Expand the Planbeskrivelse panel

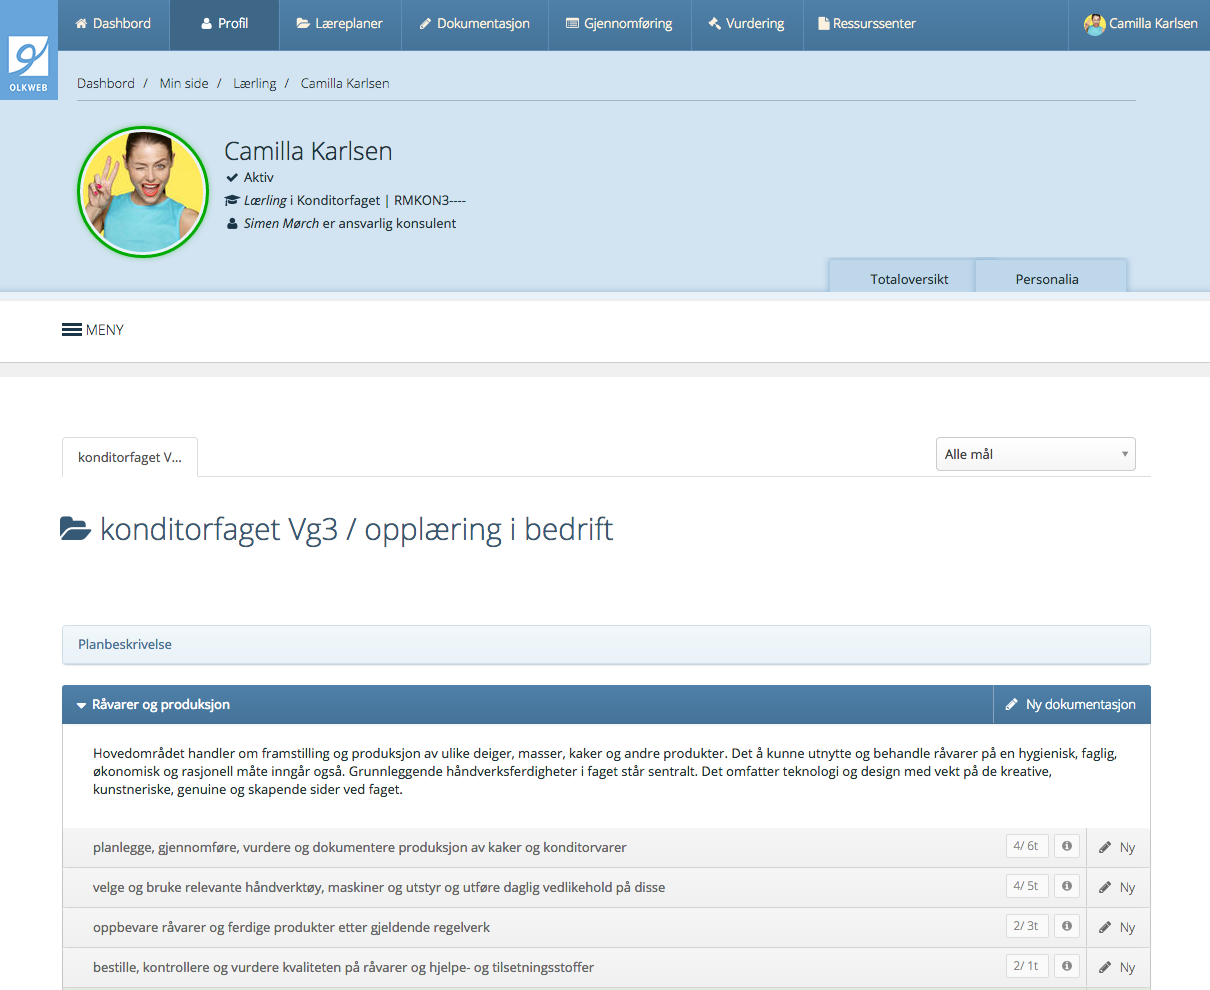[125, 645]
